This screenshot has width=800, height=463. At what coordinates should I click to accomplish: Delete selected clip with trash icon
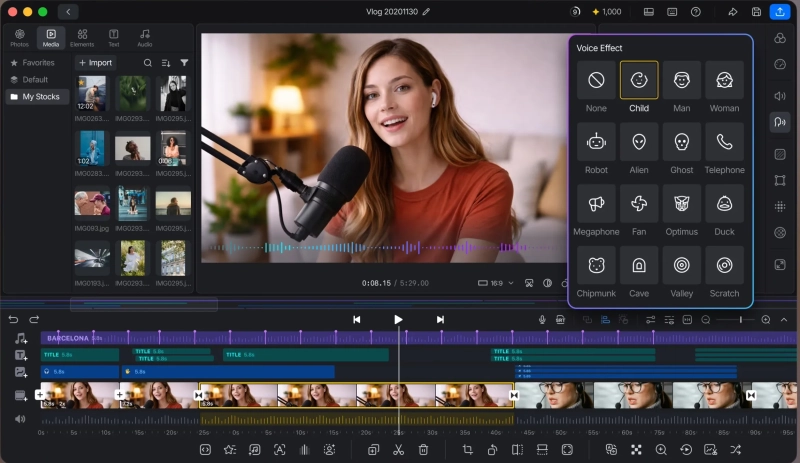[x=423, y=450]
